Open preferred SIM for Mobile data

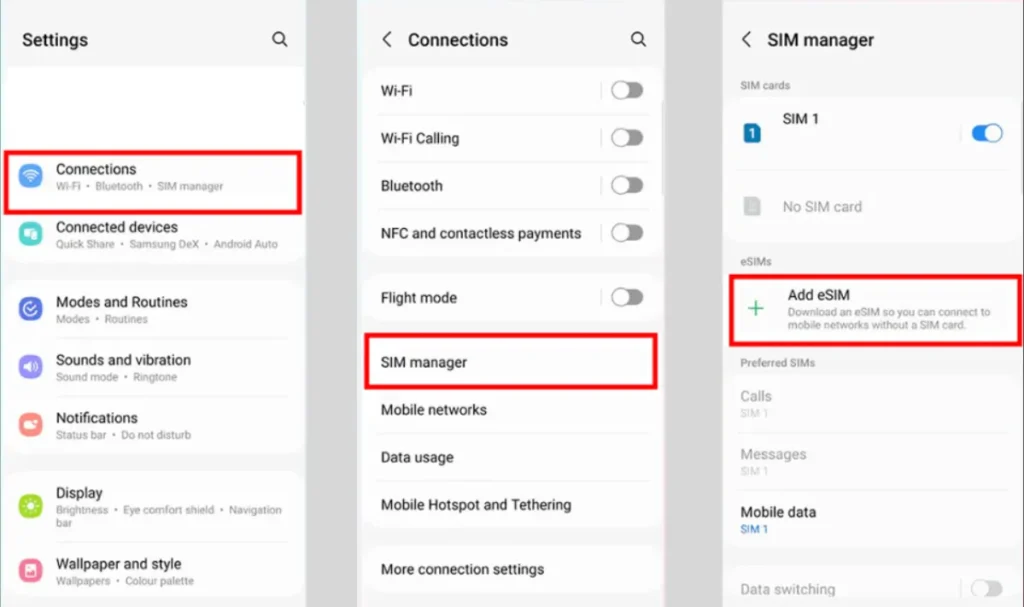click(x=873, y=519)
